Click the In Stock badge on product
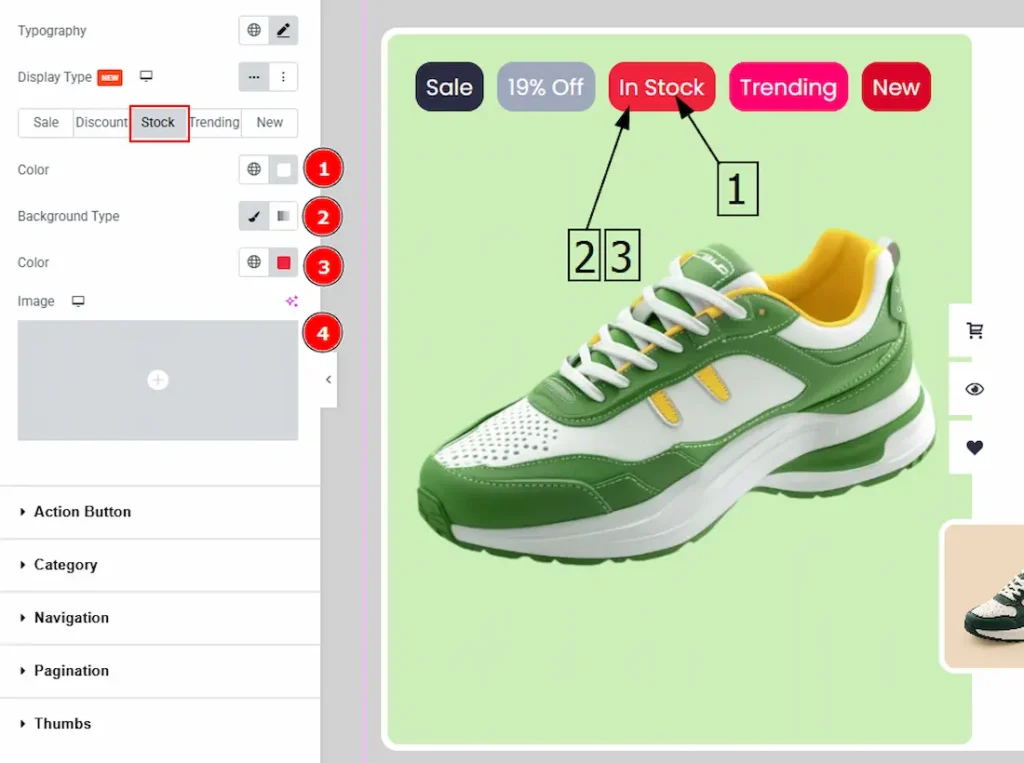The height and width of the screenshot is (763, 1024). 661,87
